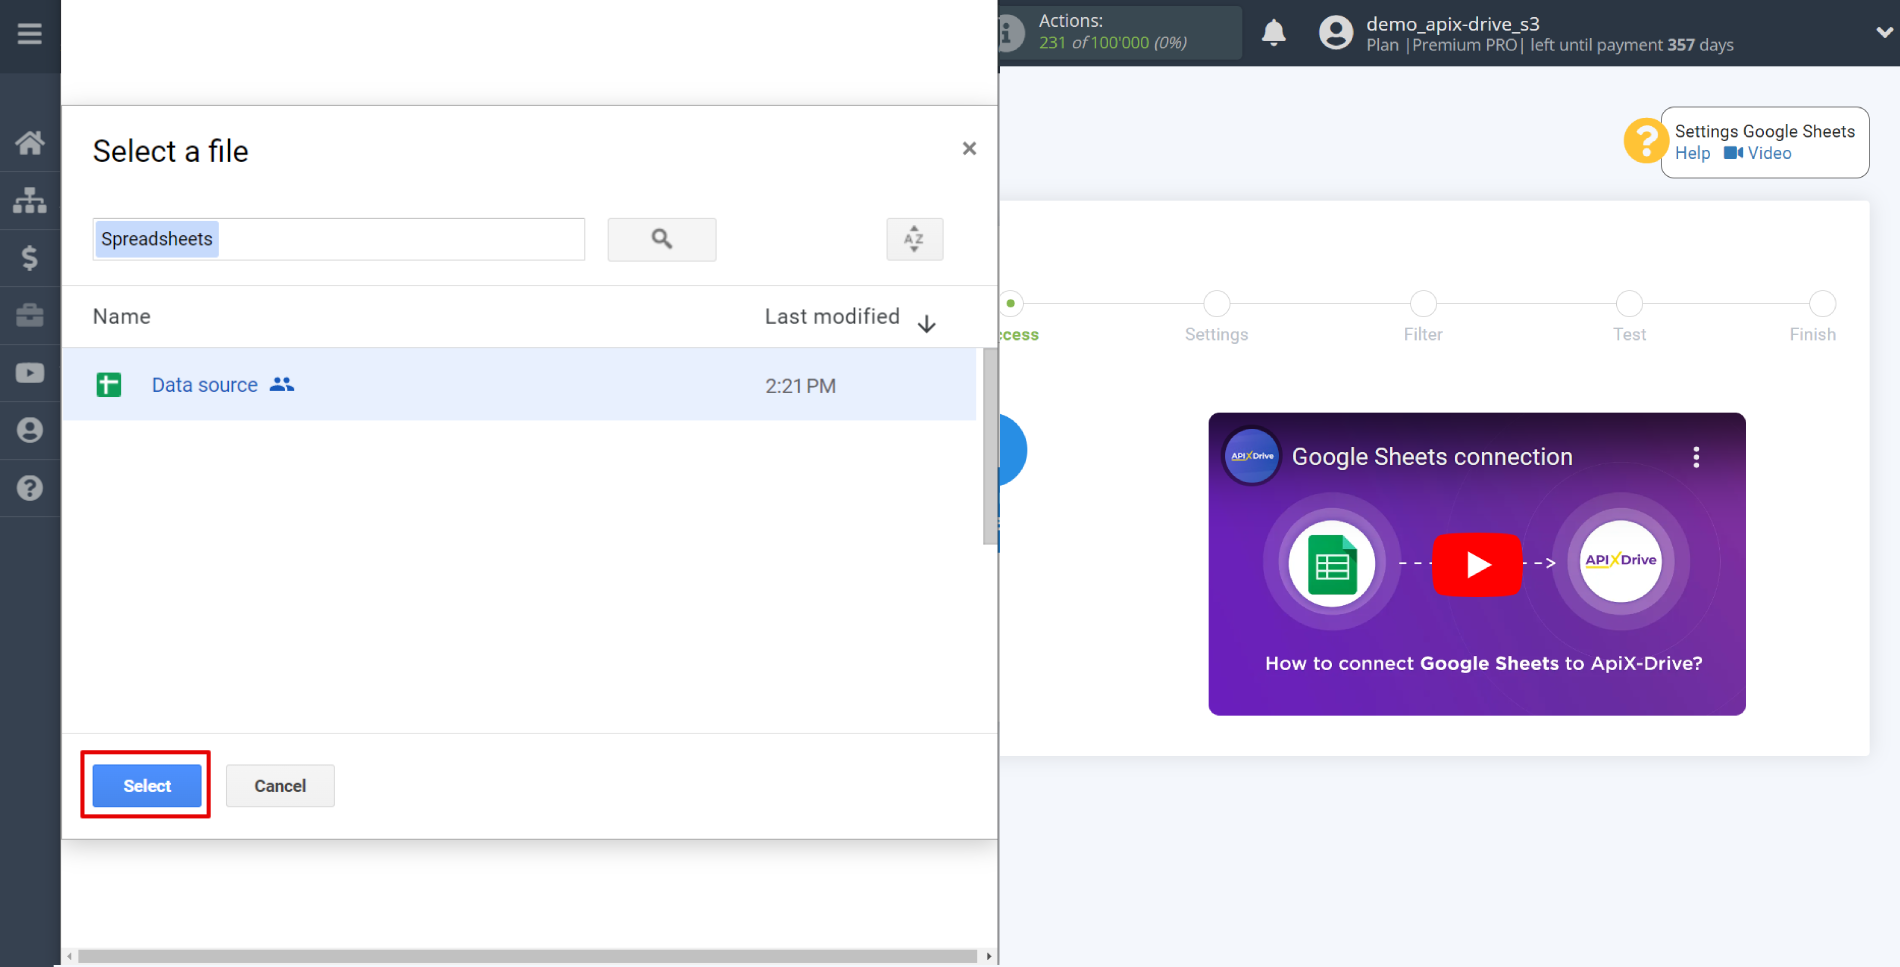
Task: Open the Video link
Action: 1769,153
